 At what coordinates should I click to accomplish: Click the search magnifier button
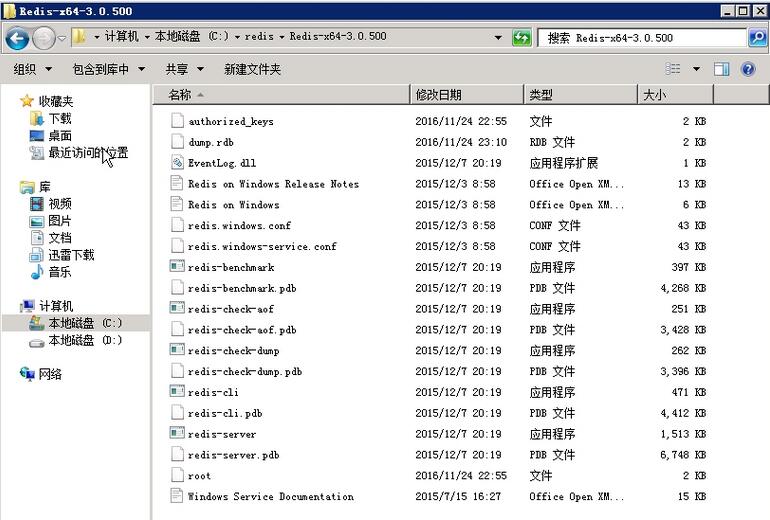pos(758,37)
